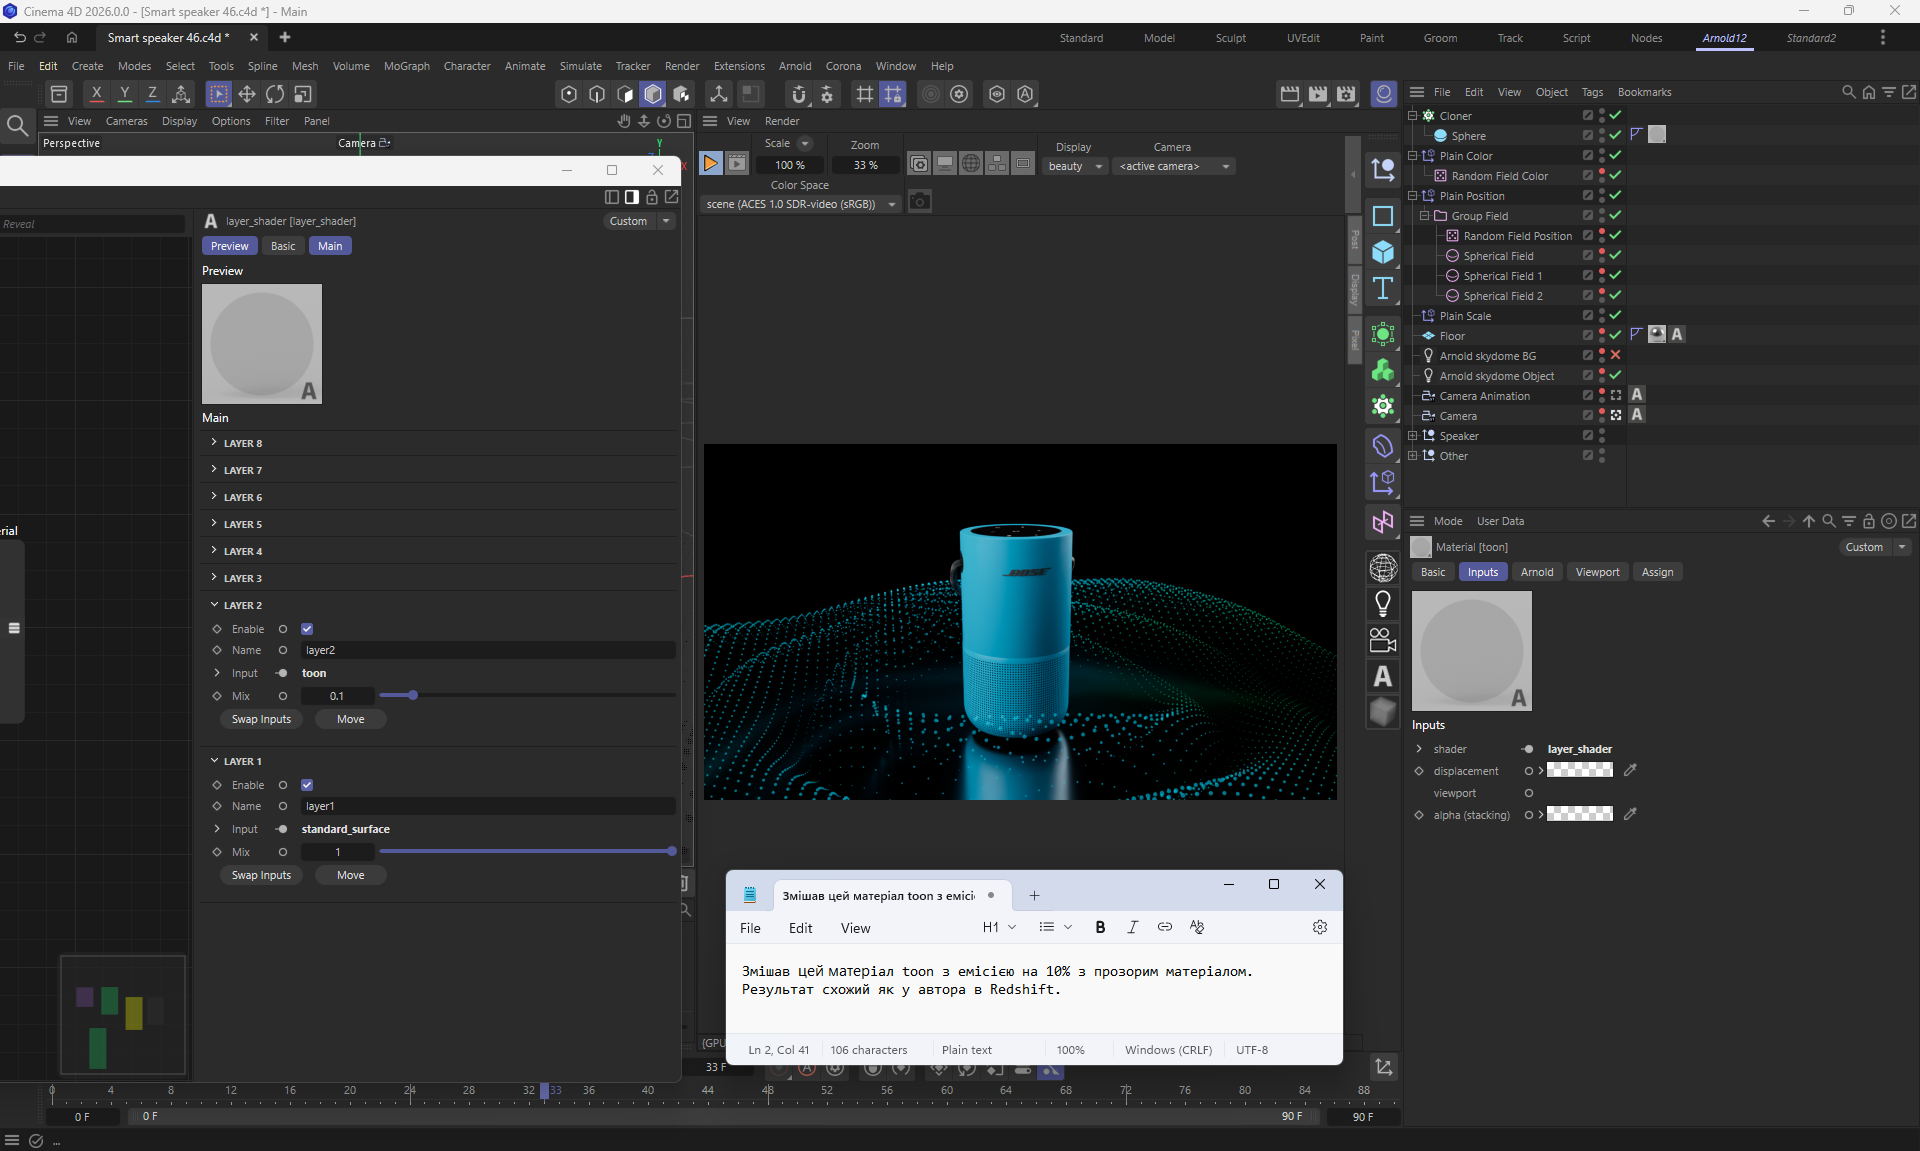This screenshot has height=1151, width=1920.
Task: Select the Move tool
Action: pyautogui.click(x=246, y=94)
